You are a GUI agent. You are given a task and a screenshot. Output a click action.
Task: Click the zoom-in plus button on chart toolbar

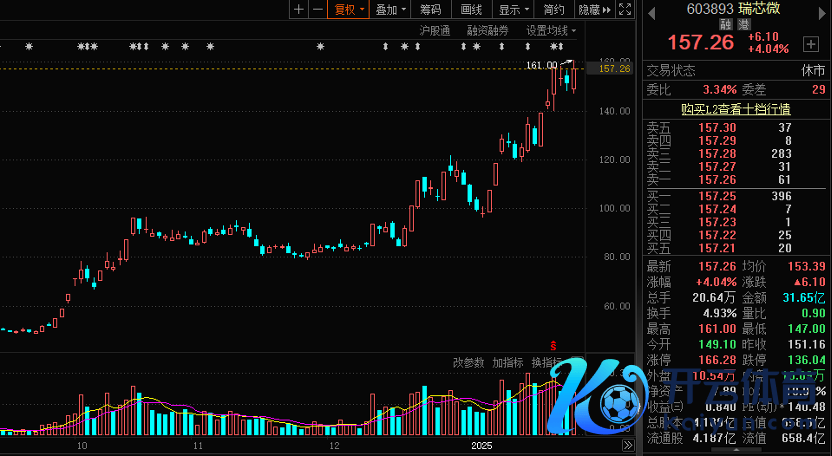[x=298, y=10]
